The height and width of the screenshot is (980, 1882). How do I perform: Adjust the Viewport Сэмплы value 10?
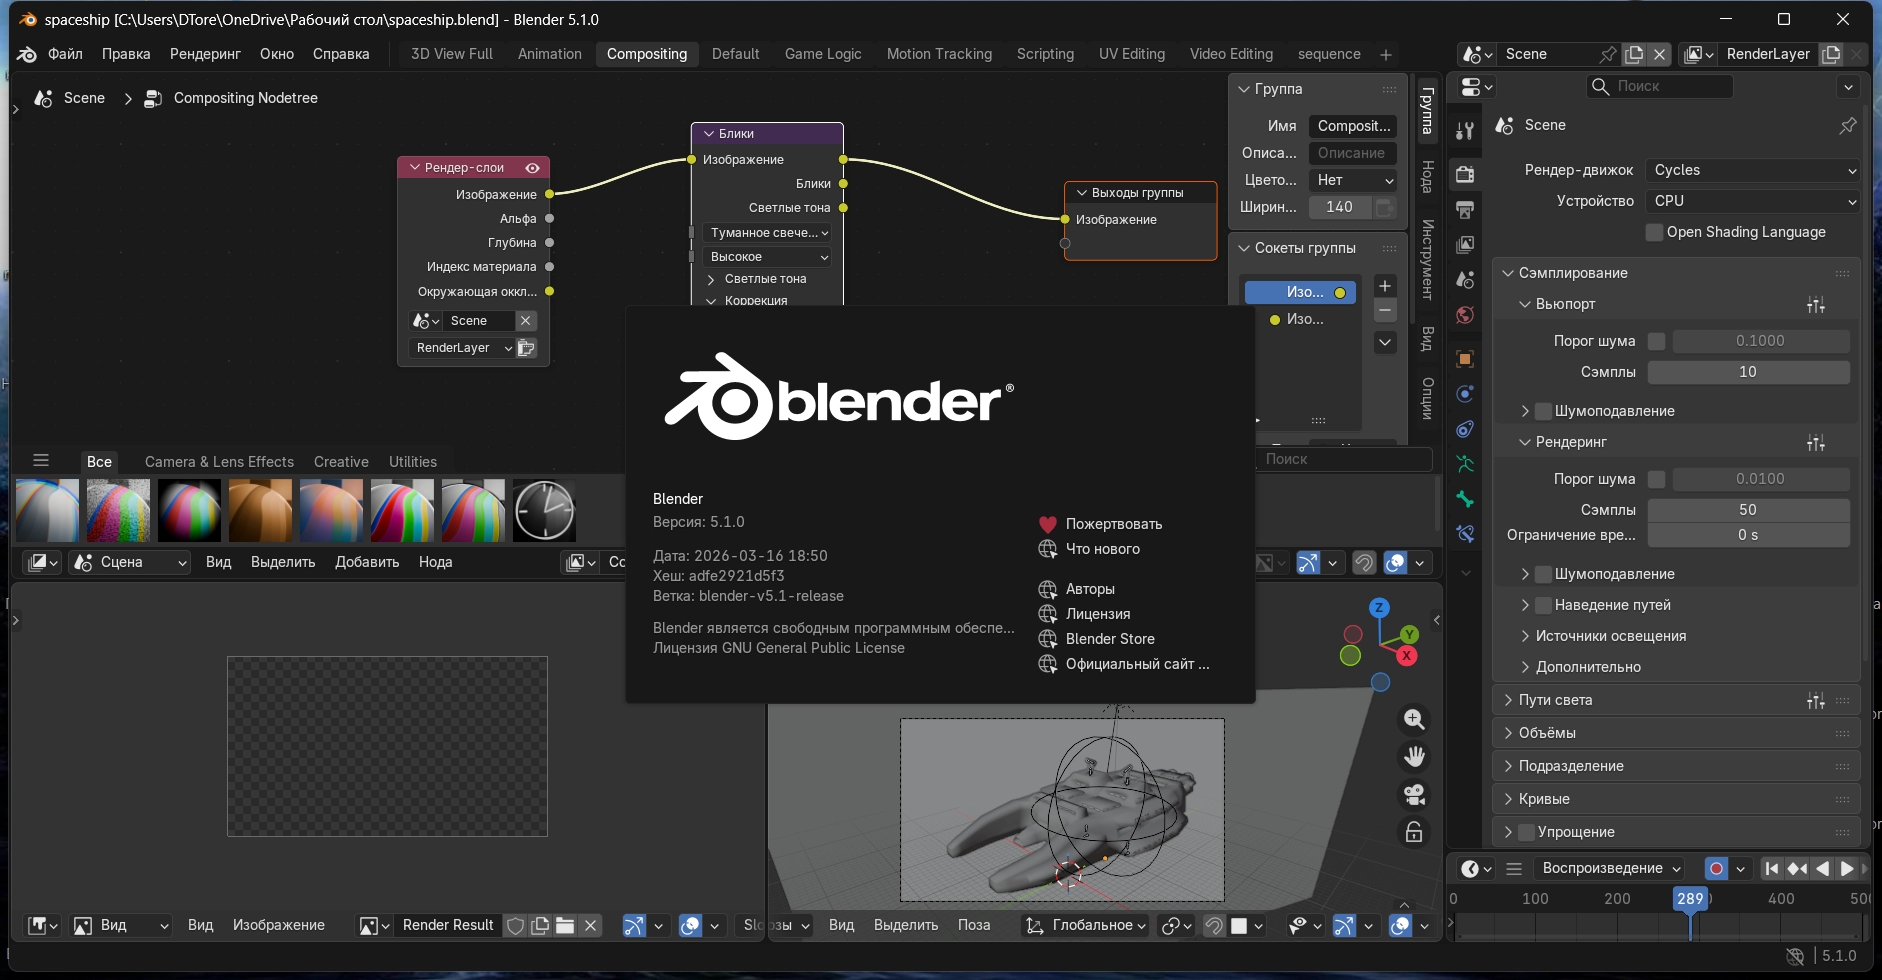point(1748,372)
